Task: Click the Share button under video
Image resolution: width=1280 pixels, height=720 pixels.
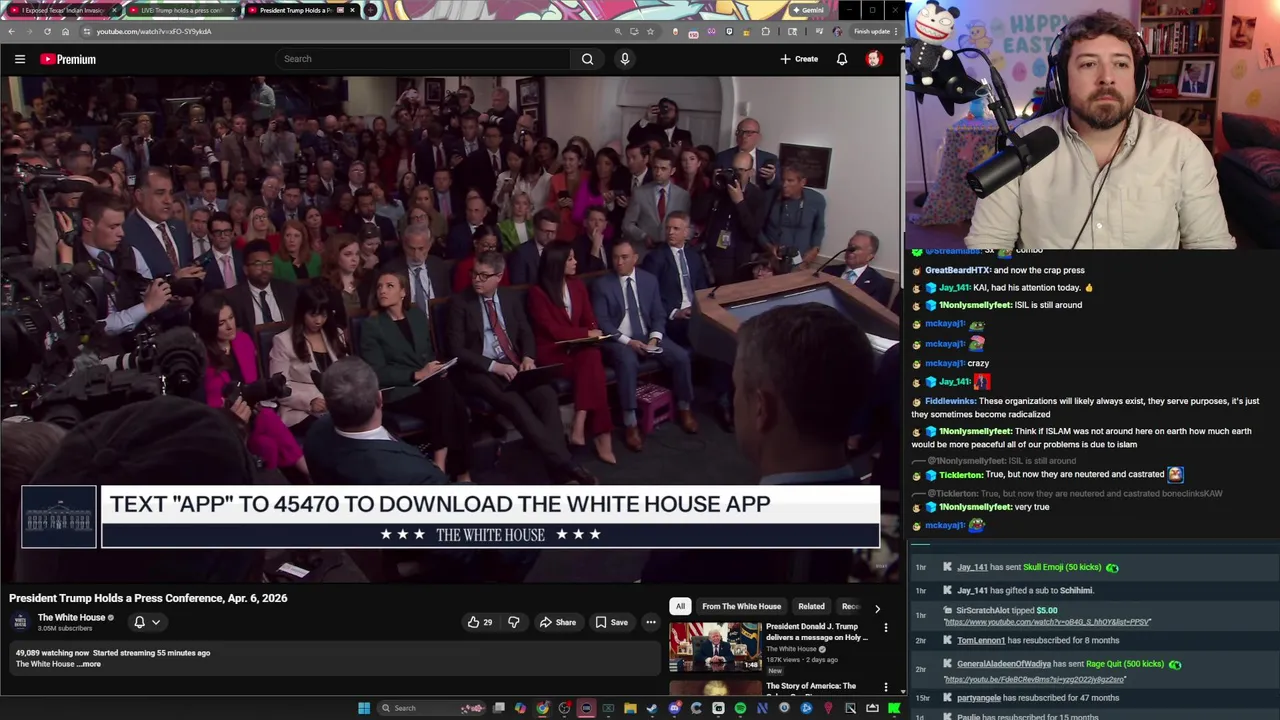Action: click(x=557, y=622)
